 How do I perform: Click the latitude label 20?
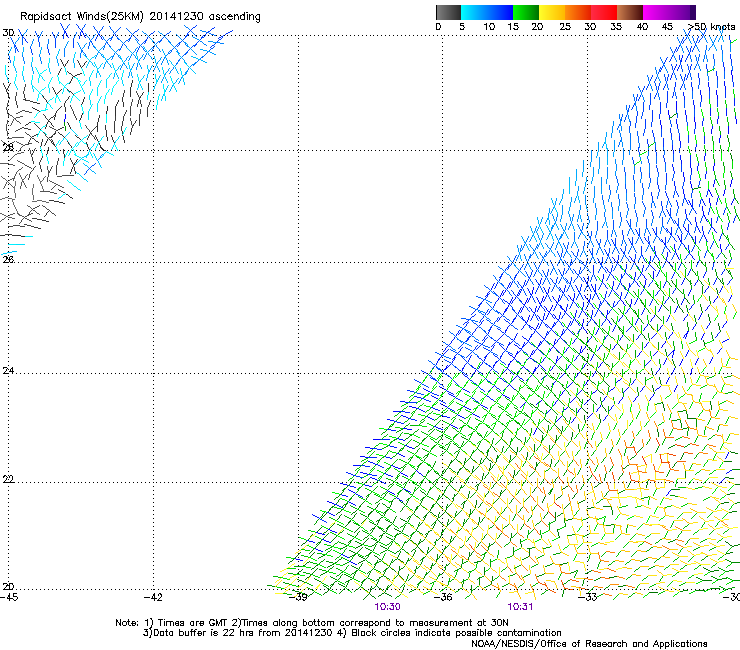8,587
